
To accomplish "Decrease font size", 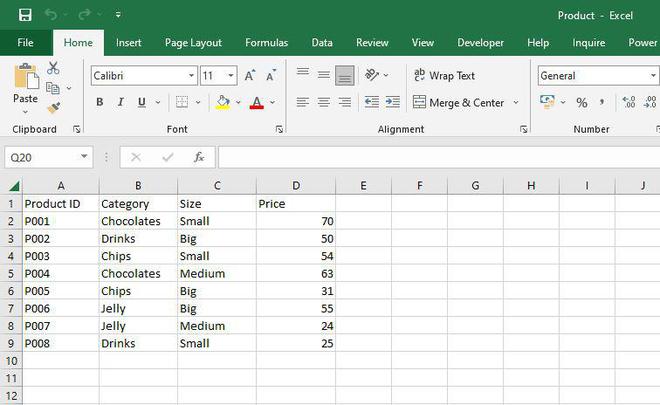I will pos(271,75).
